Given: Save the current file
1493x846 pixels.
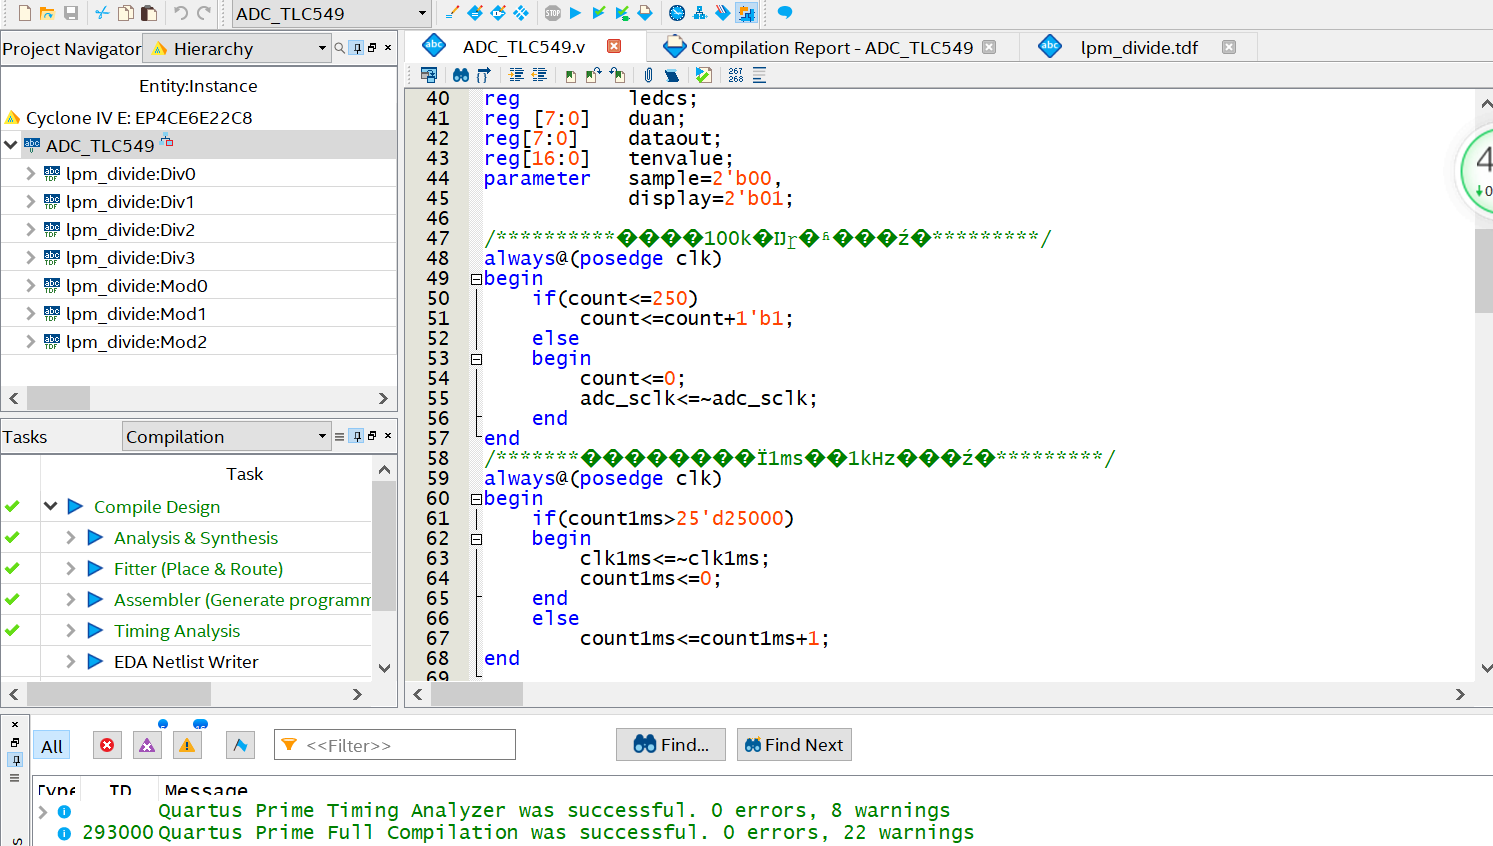Looking at the screenshot, I should [x=71, y=13].
